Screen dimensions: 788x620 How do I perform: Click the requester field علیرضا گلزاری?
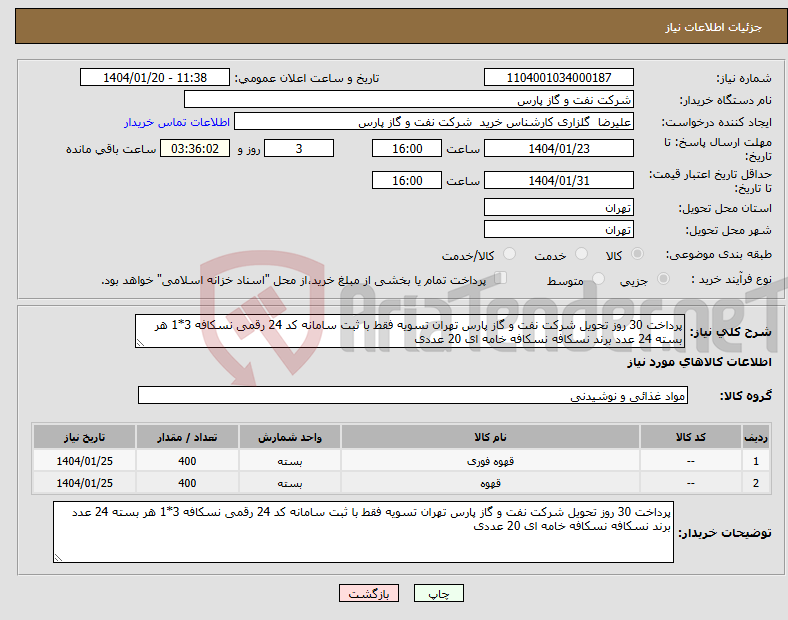(434, 122)
